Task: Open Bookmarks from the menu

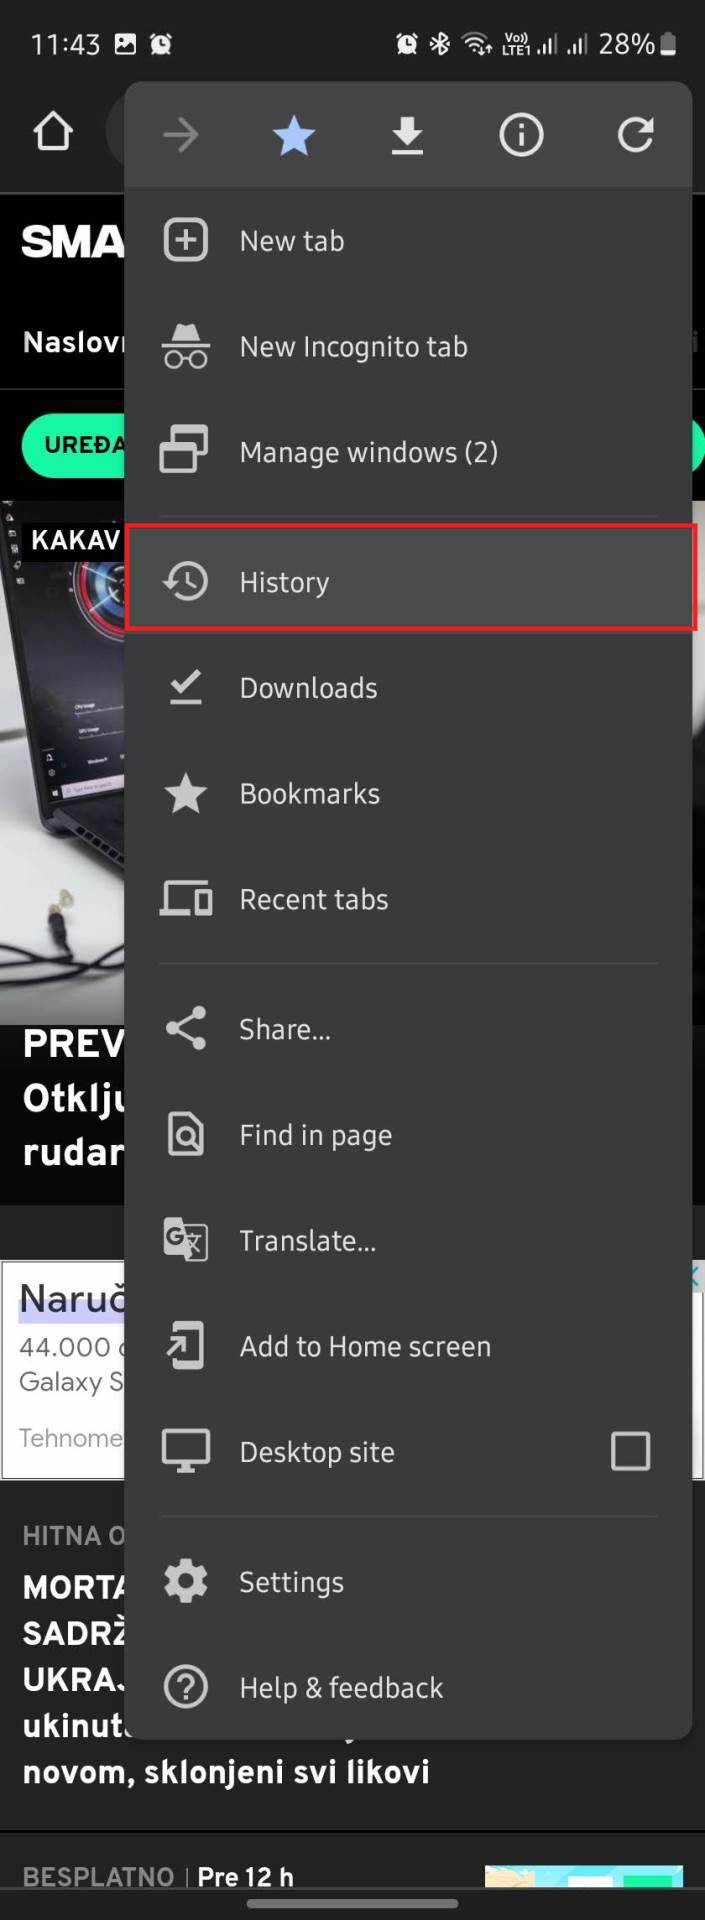Action: click(x=408, y=793)
